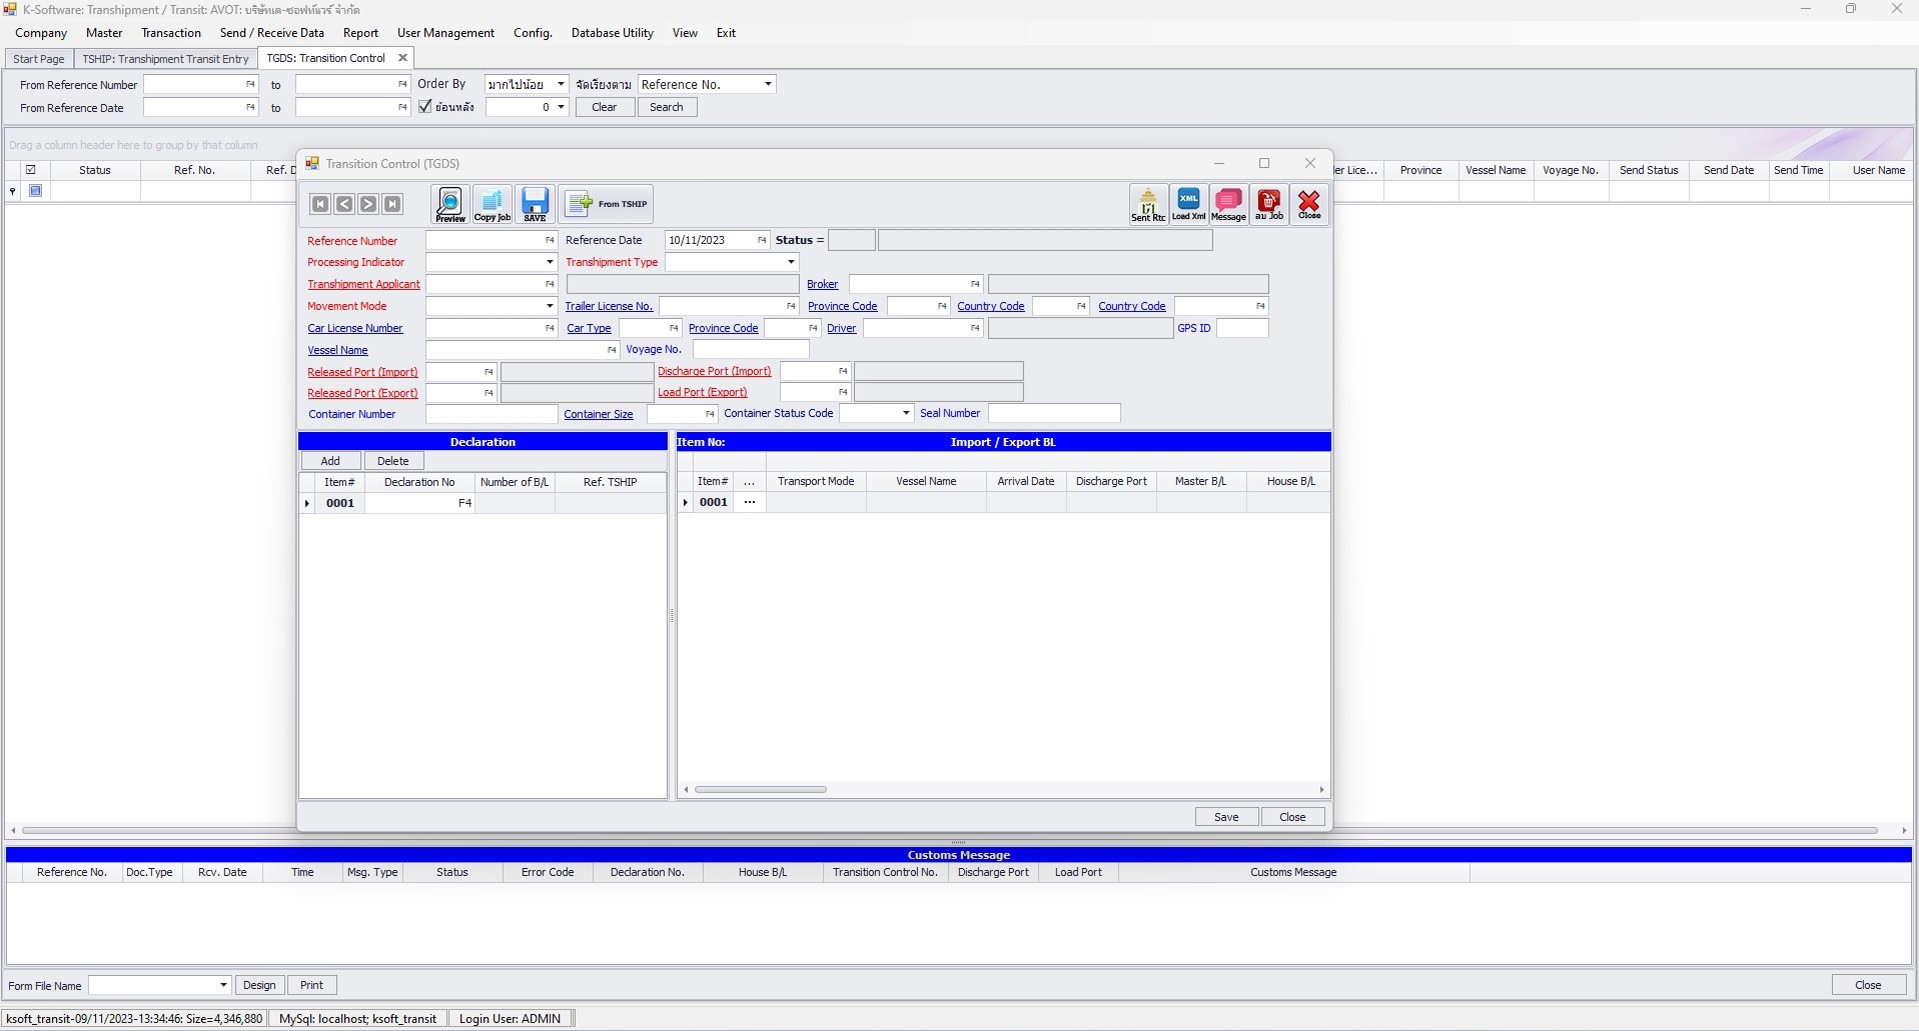Uncheck the ย้อนหลัง checkbox
This screenshot has width=1919, height=1031.
point(424,106)
